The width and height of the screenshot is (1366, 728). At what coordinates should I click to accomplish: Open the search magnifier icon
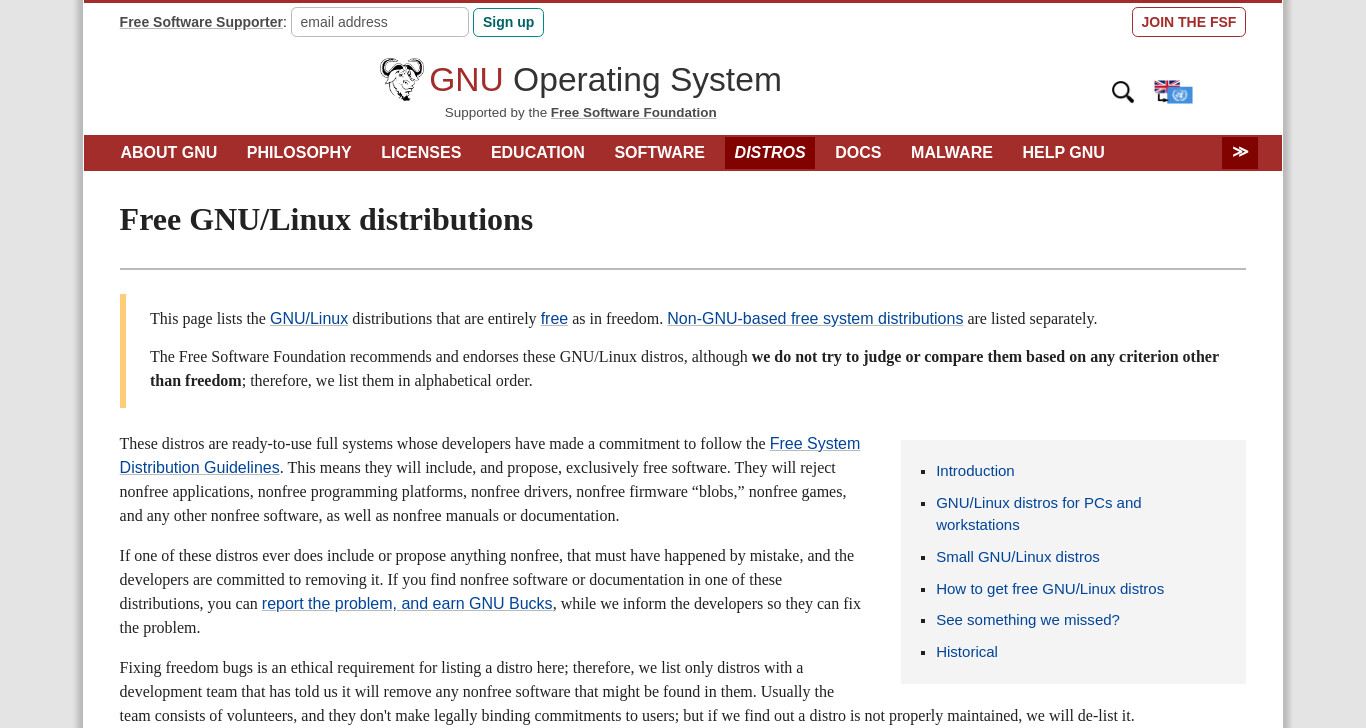click(x=1123, y=92)
